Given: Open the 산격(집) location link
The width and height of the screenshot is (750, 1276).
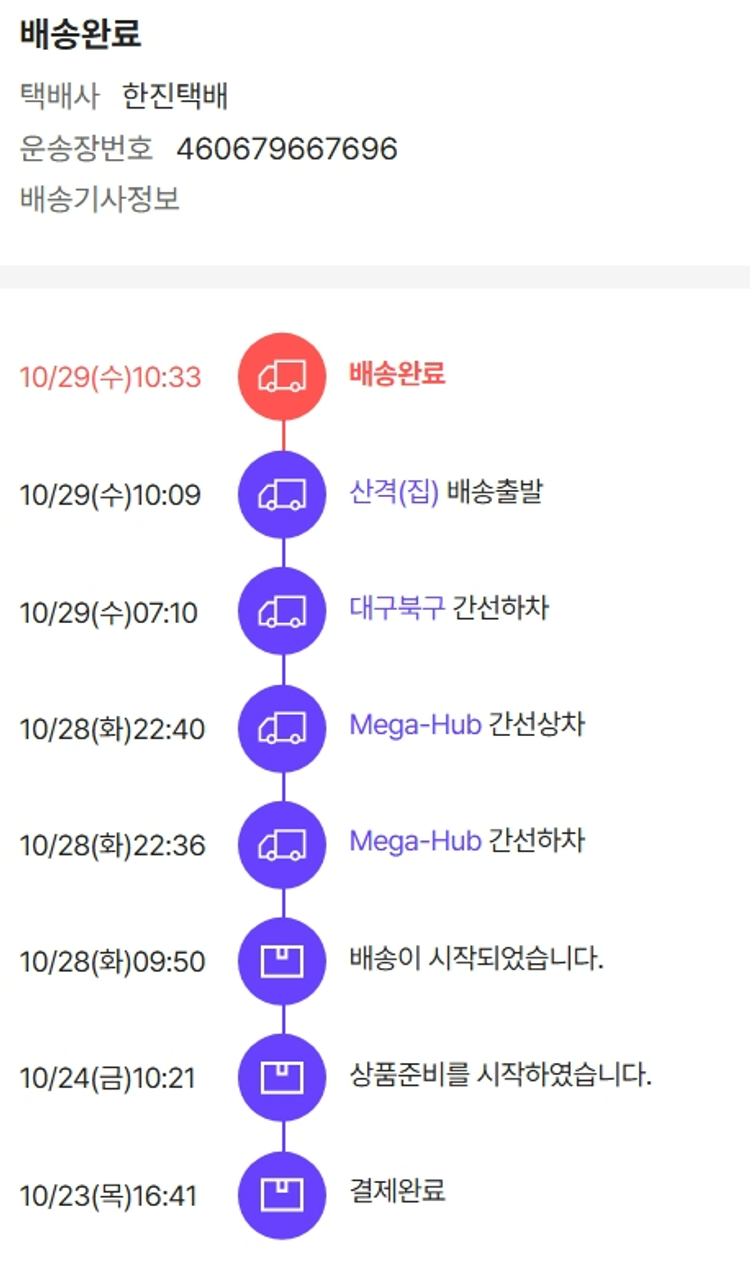Looking at the screenshot, I should 394,492.
